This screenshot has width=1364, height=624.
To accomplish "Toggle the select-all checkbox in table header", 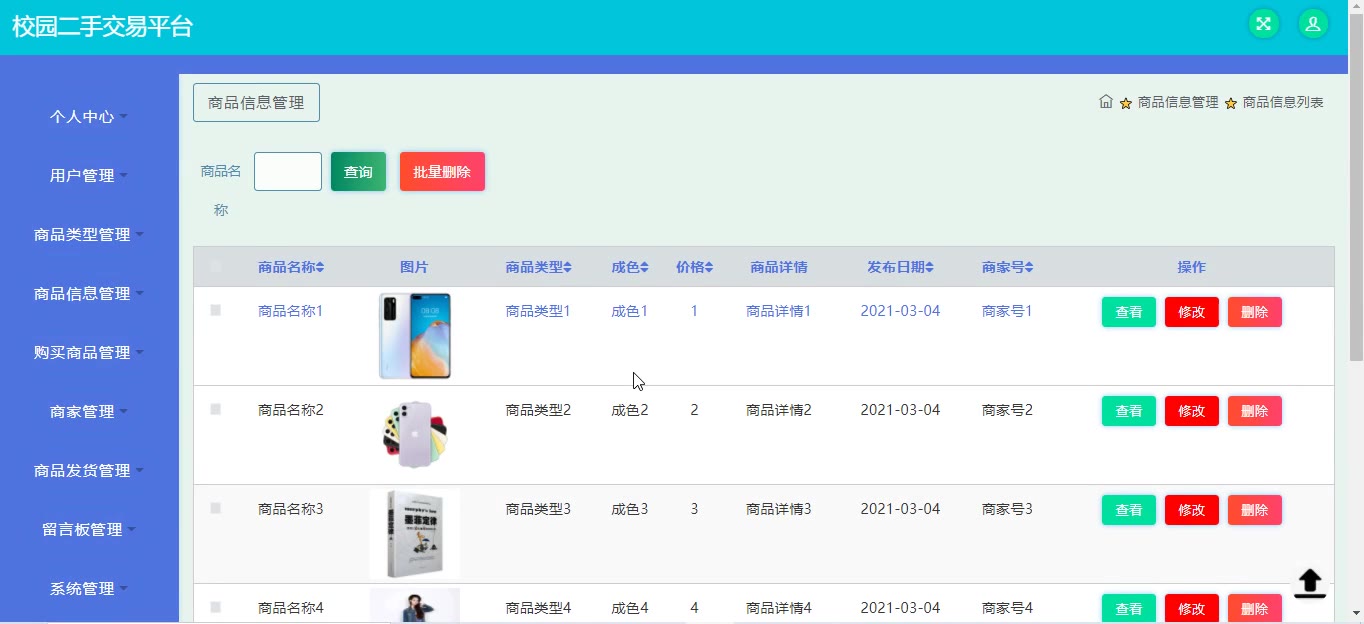I will click(215, 267).
